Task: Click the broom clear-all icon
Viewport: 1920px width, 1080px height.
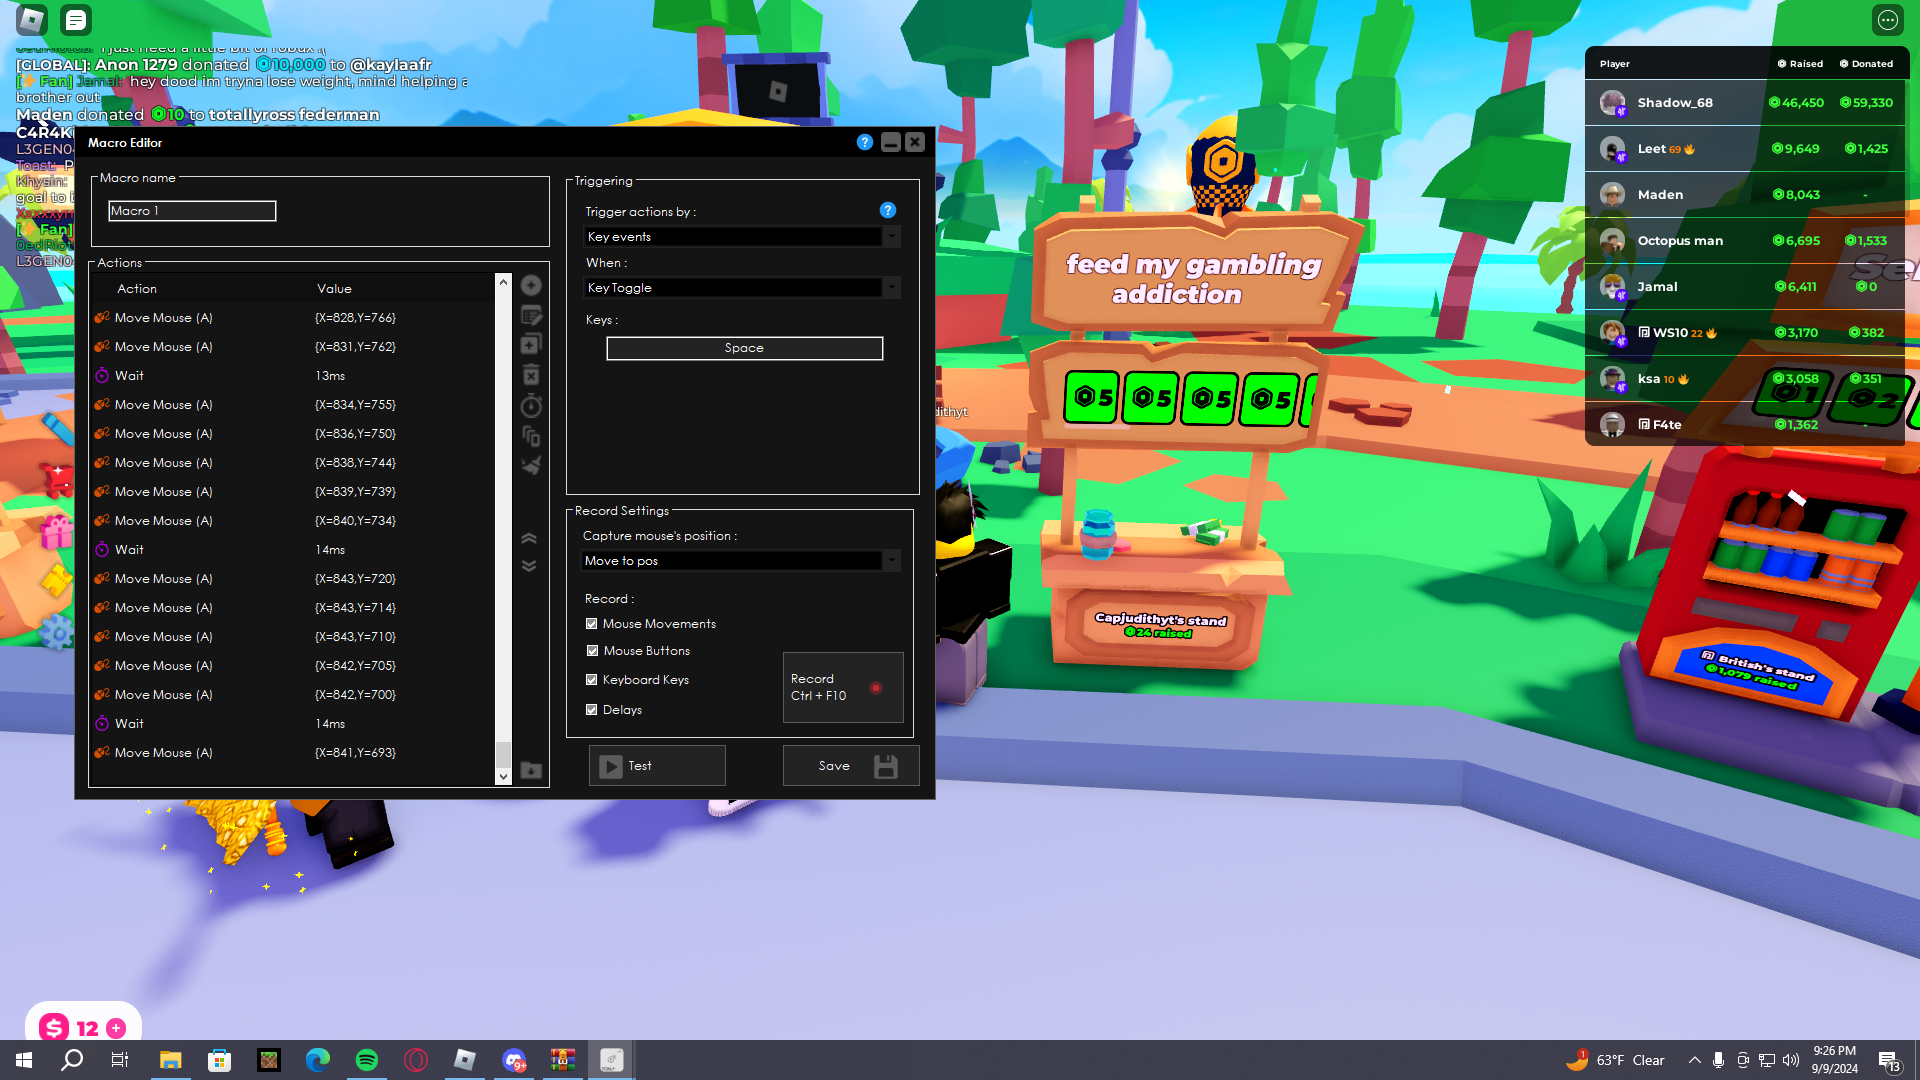Action: (x=531, y=465)
